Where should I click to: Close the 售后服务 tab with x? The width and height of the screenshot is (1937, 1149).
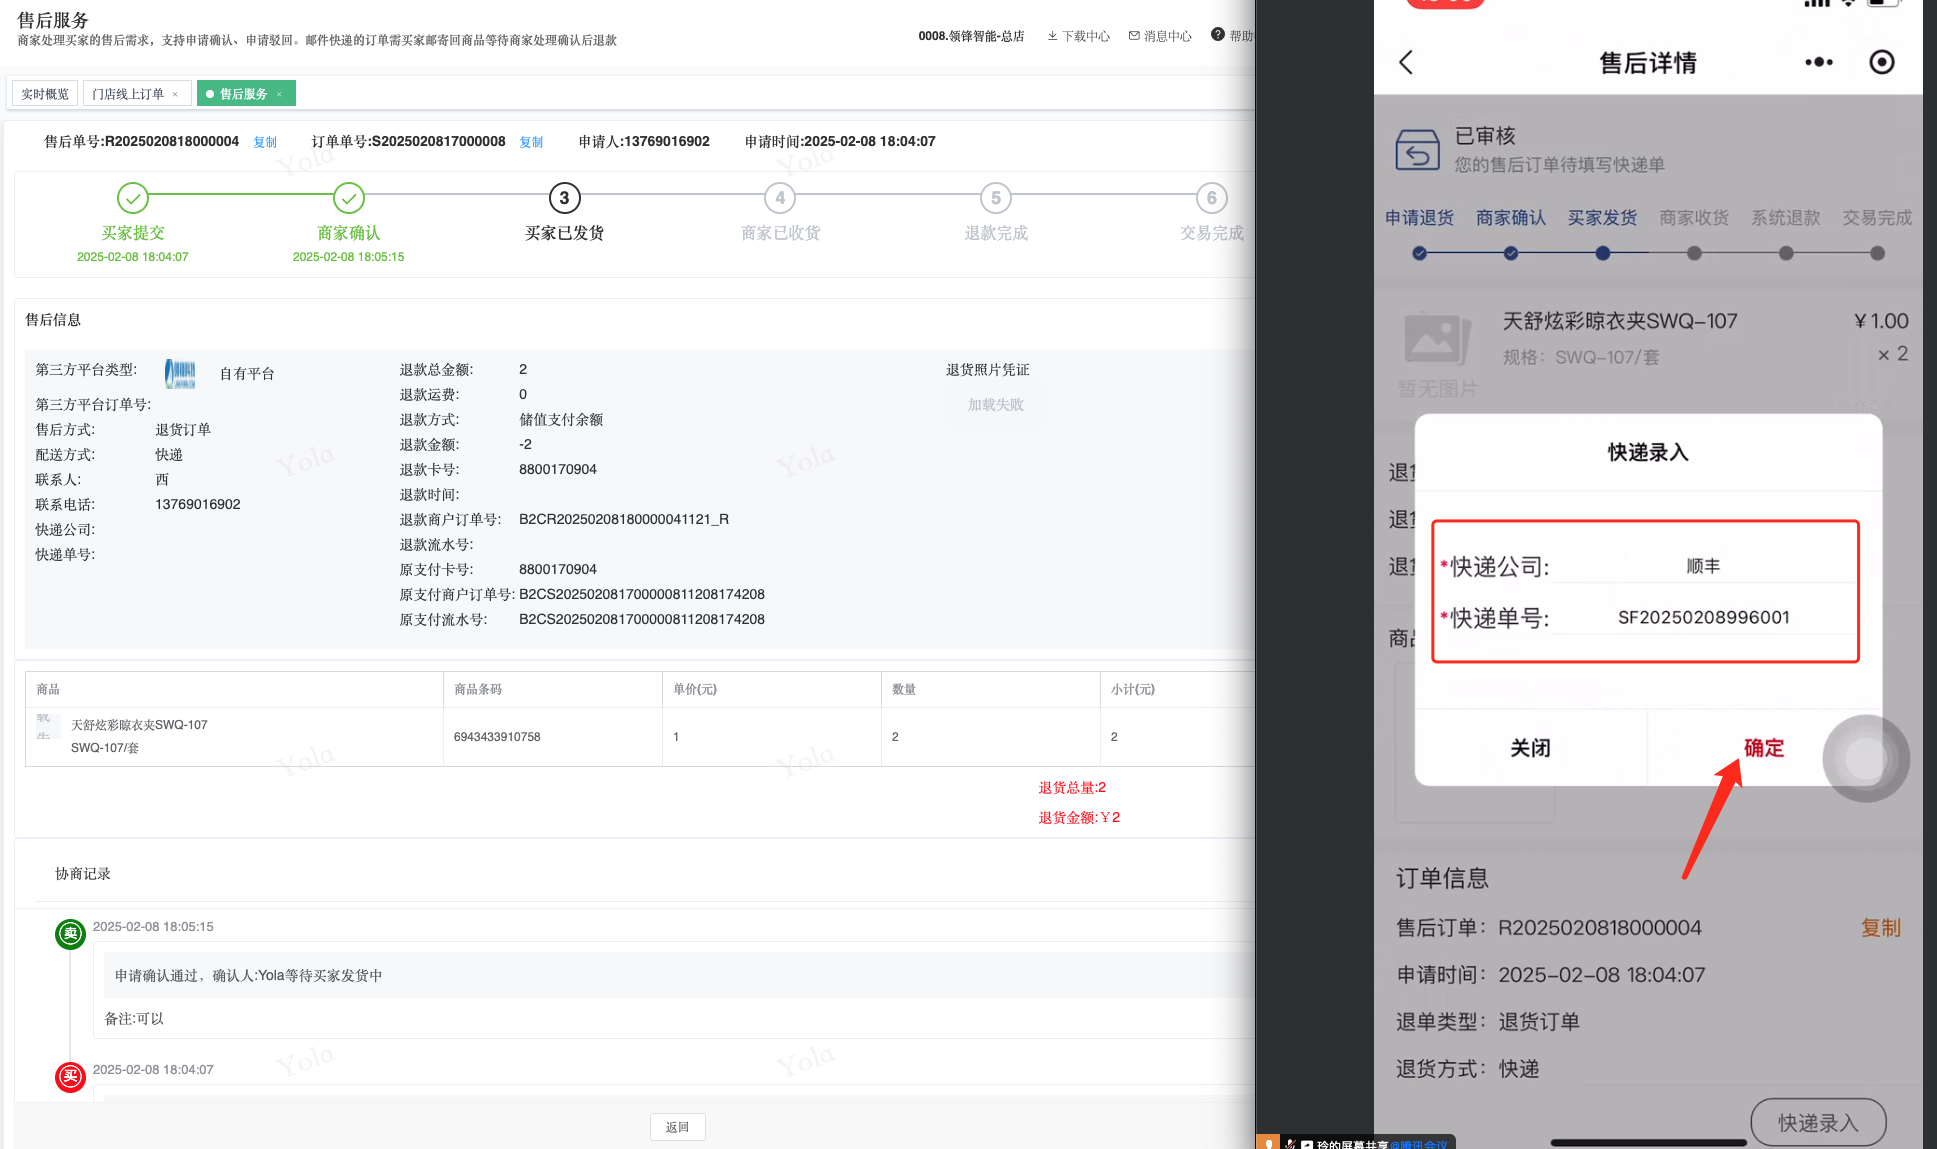tap(279, 94)
